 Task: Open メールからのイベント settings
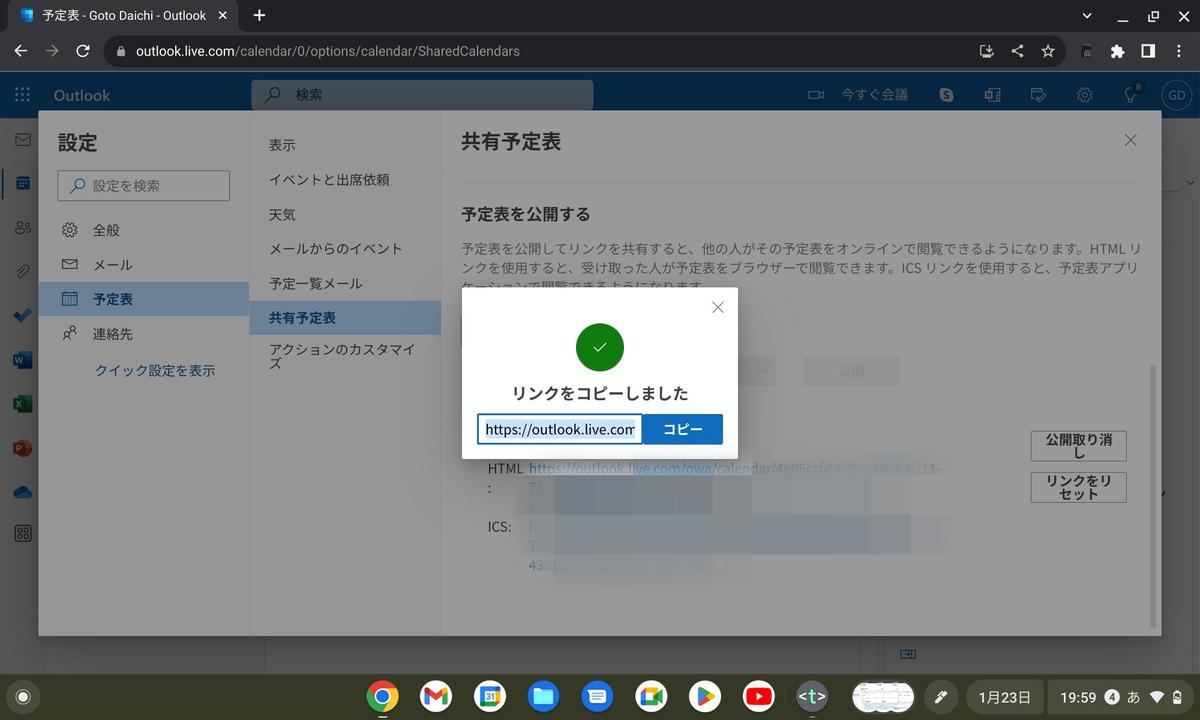pos(345,249)
